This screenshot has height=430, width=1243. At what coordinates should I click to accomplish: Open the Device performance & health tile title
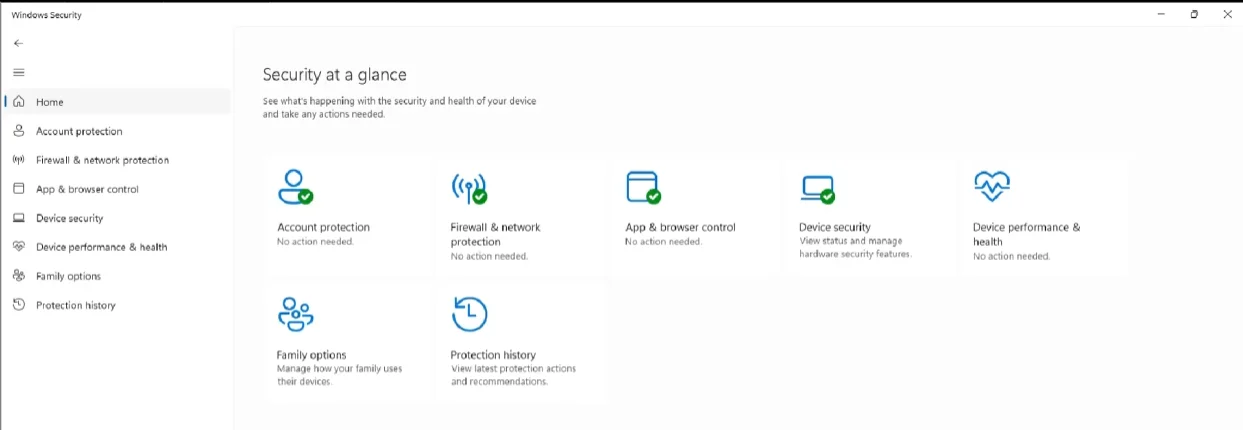pos(1027,234)
